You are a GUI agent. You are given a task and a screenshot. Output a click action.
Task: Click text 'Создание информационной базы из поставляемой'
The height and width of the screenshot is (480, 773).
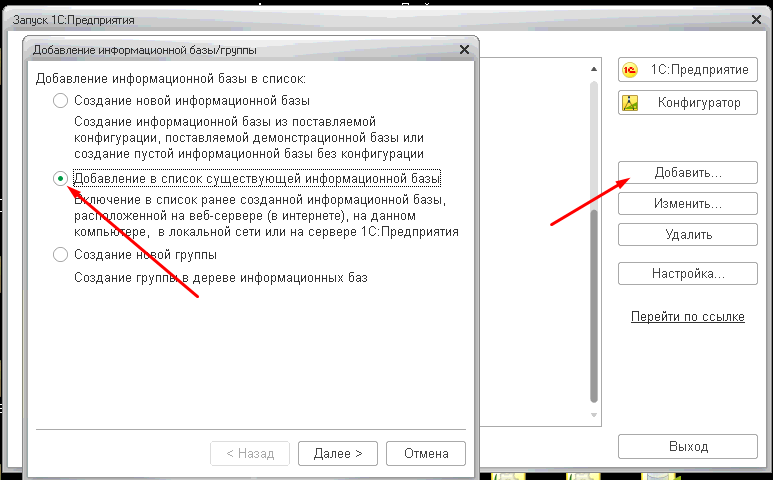(225, 121)
